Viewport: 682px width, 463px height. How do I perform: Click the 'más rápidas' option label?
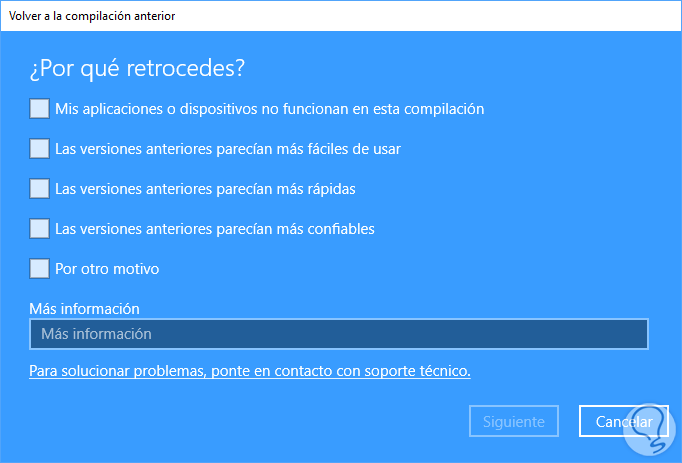(x=205, y=189)
